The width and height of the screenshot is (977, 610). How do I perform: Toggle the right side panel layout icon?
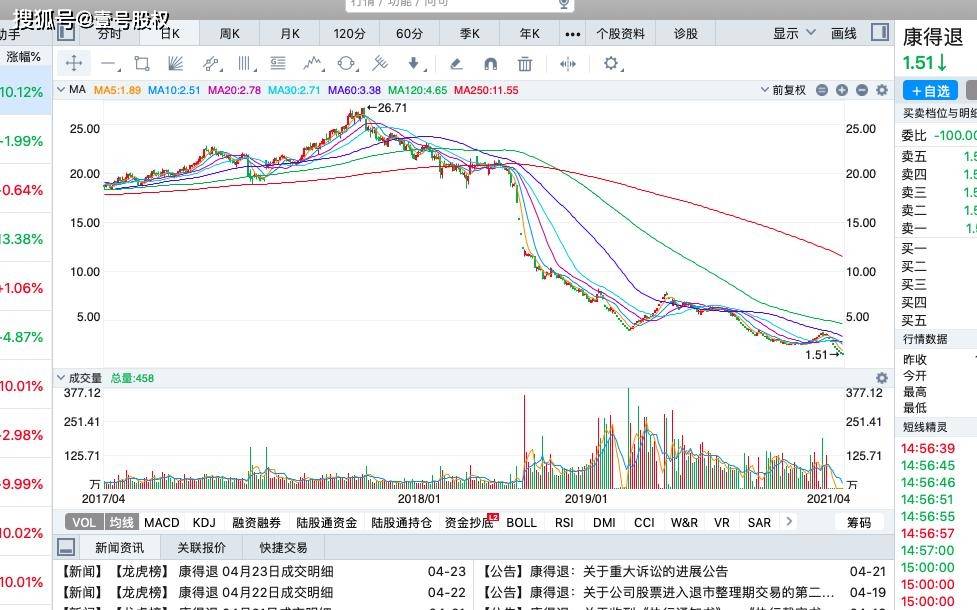pyautogui.click(x=880, y=33)
